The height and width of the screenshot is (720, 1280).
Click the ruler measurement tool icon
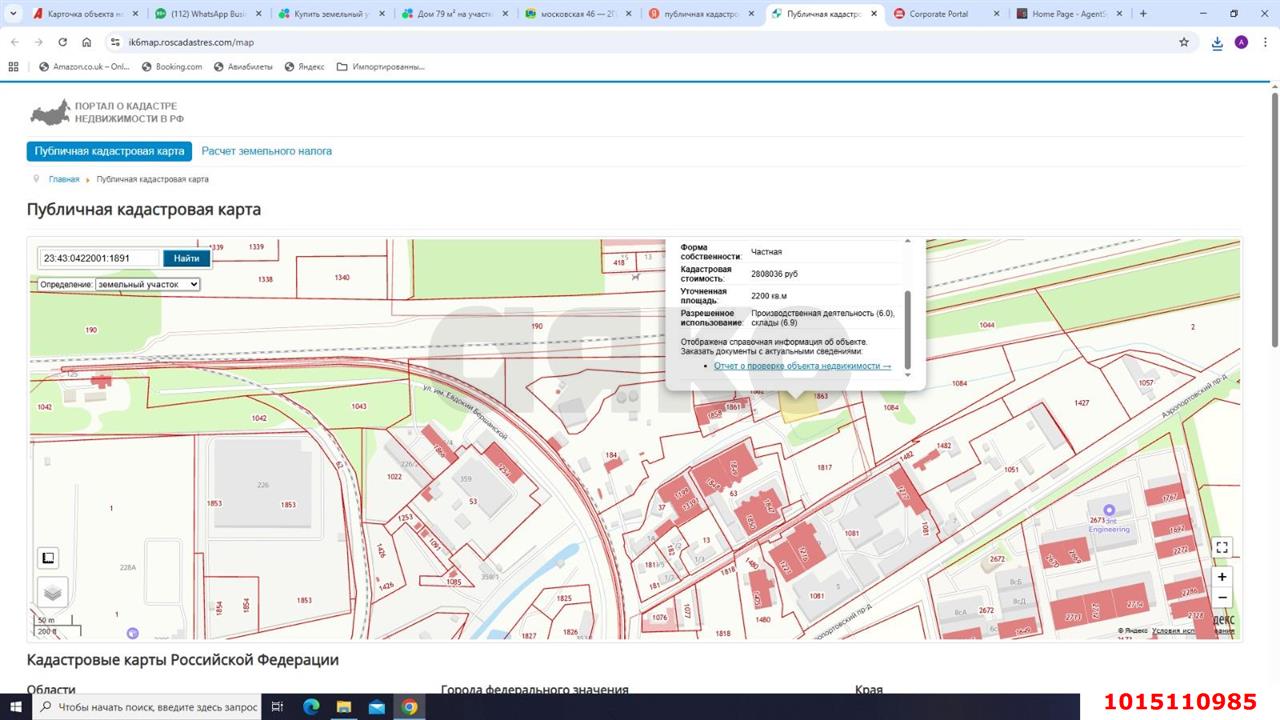coord(48,558)
